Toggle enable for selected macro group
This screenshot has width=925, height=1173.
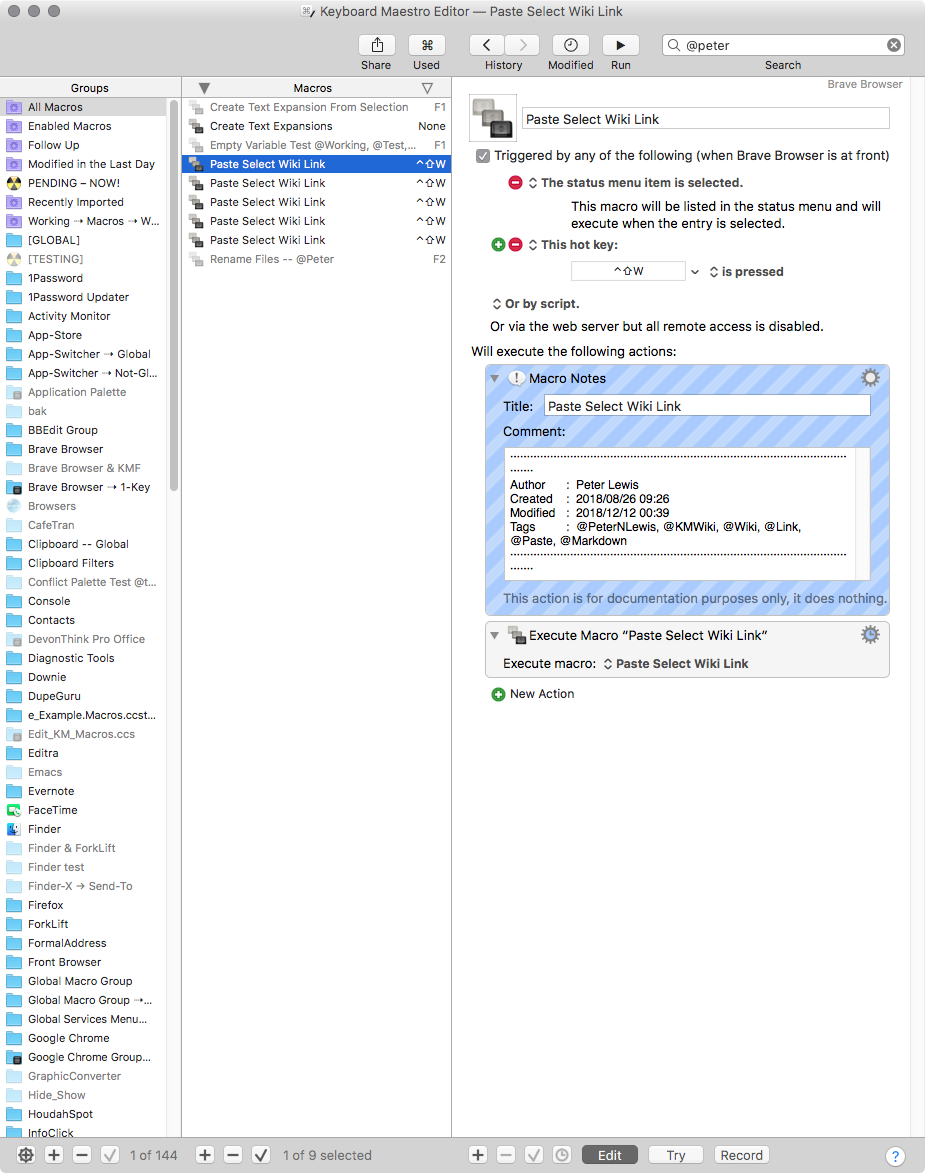[x=110, y=1154]
